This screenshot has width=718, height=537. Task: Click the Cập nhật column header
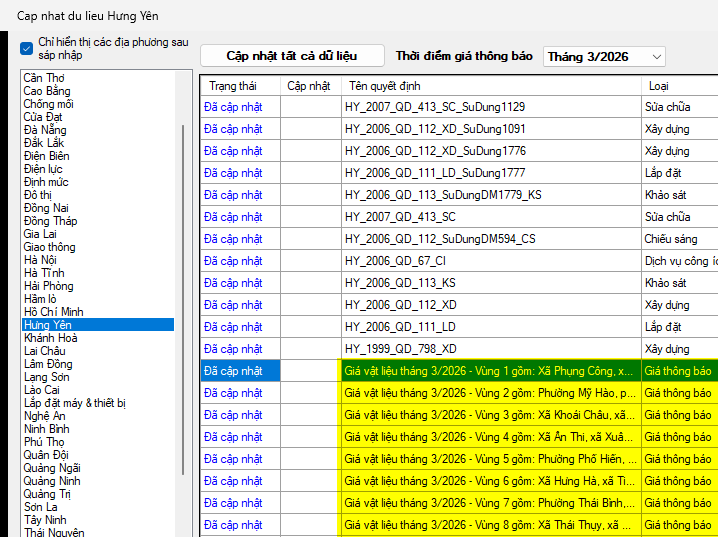[x=308, y=86]
